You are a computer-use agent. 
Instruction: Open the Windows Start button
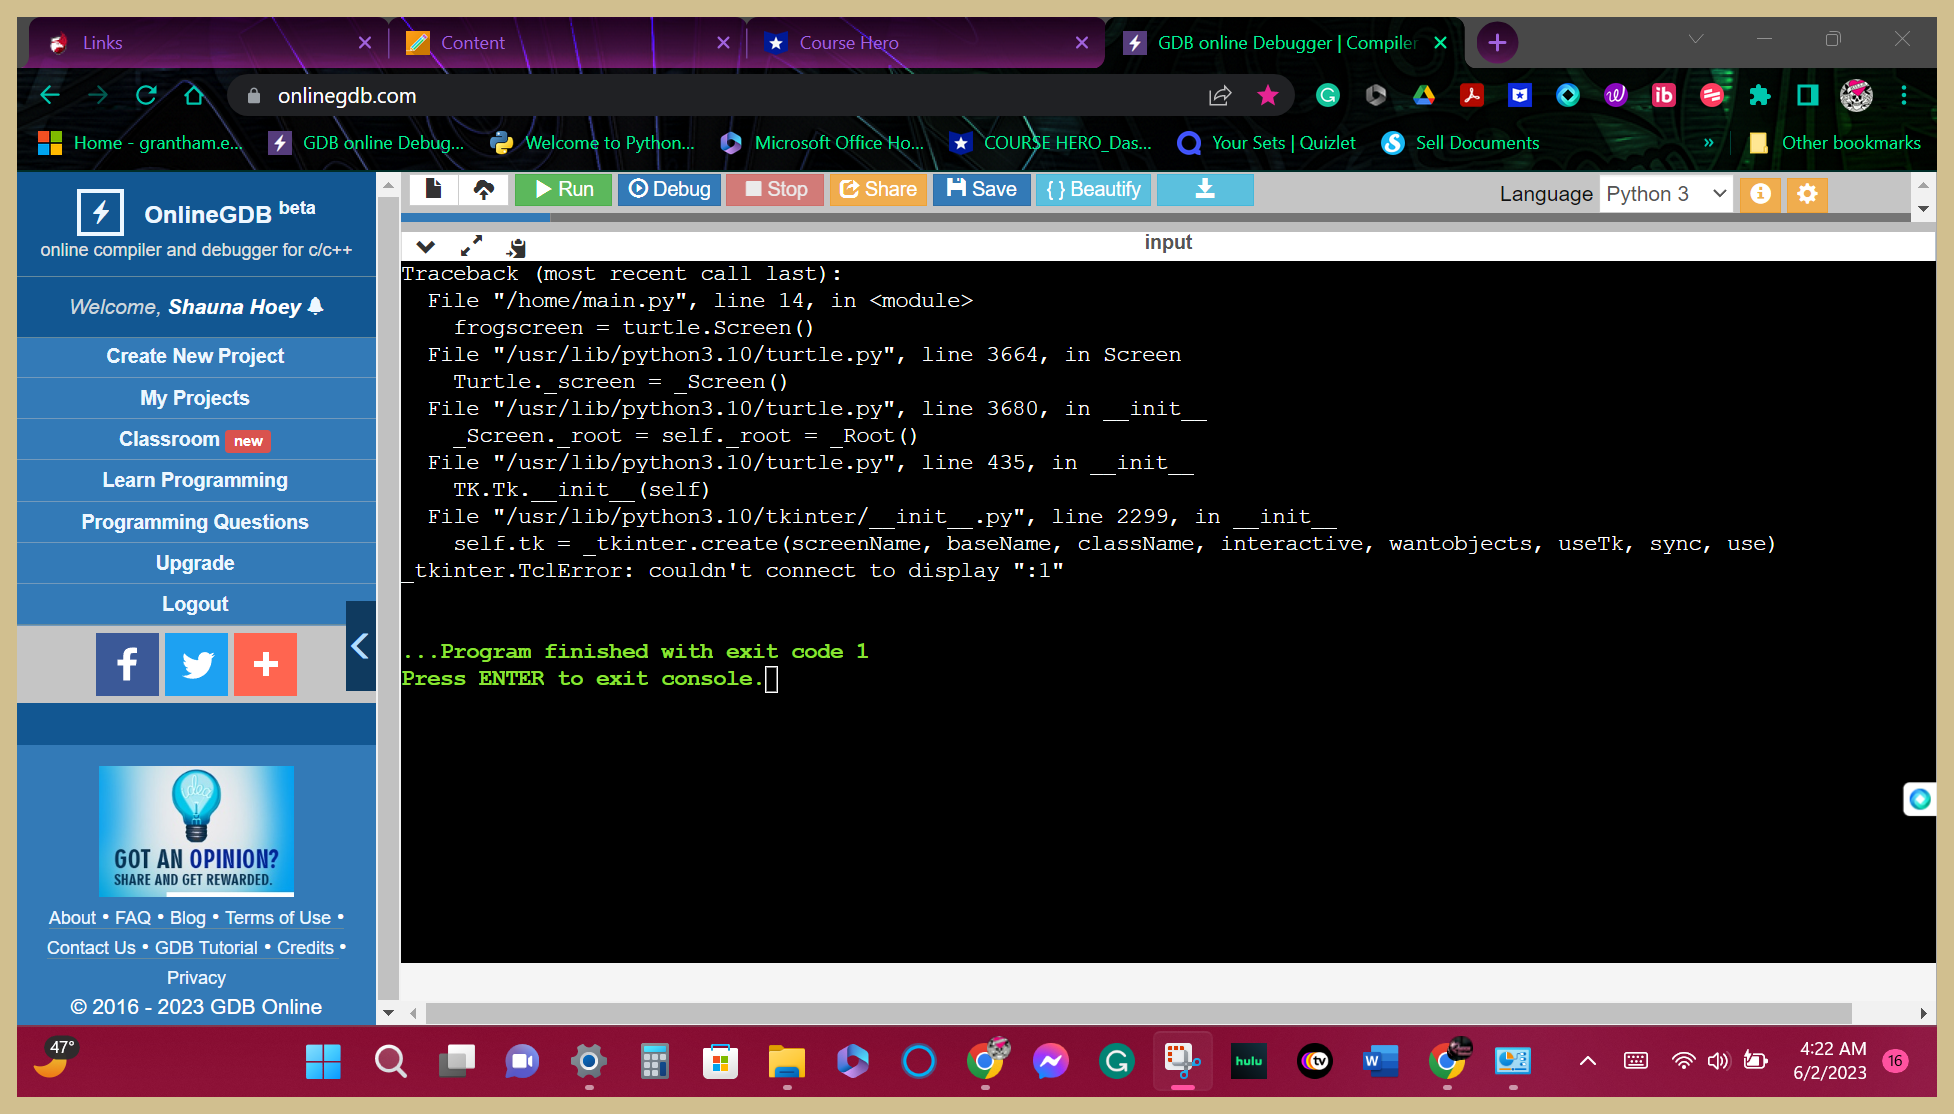323,1061
